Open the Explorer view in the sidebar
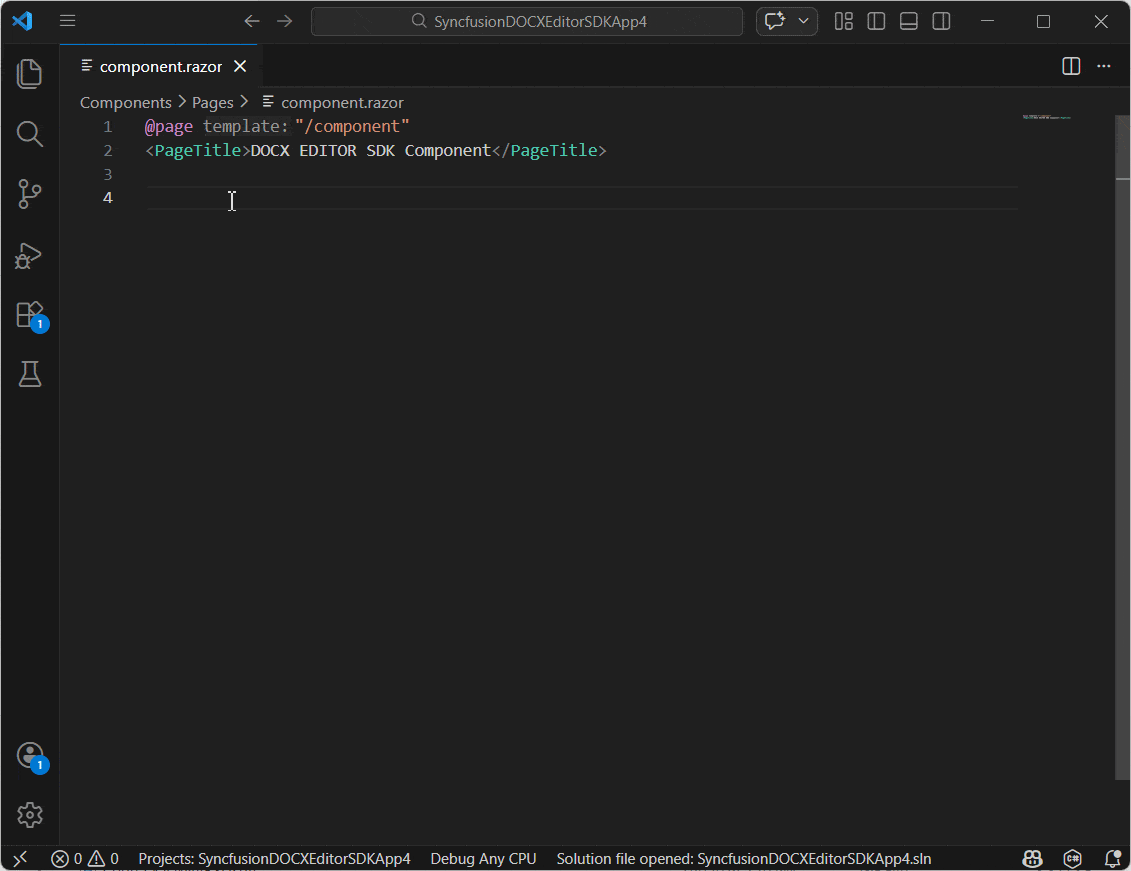The width and height of the screenshot is (1131, 871). 29,73
